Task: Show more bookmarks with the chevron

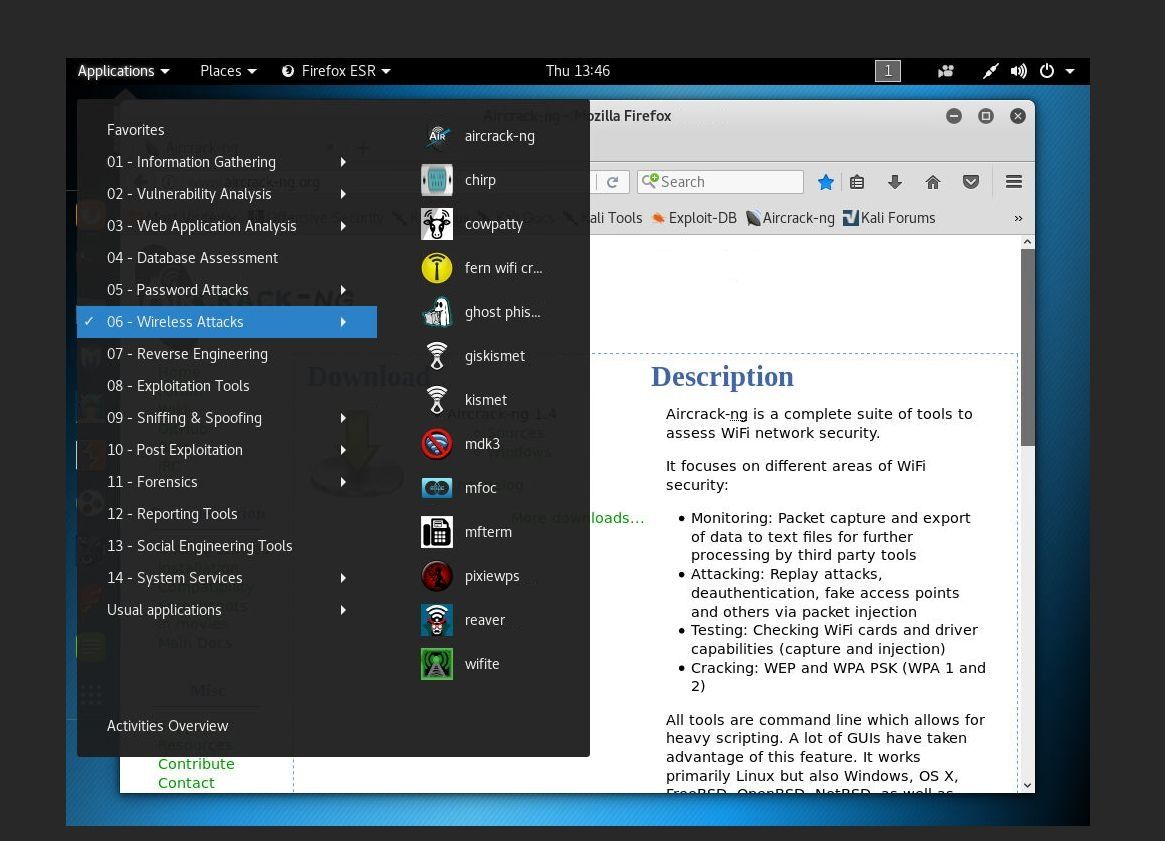Action: (x=1018, y=218)
